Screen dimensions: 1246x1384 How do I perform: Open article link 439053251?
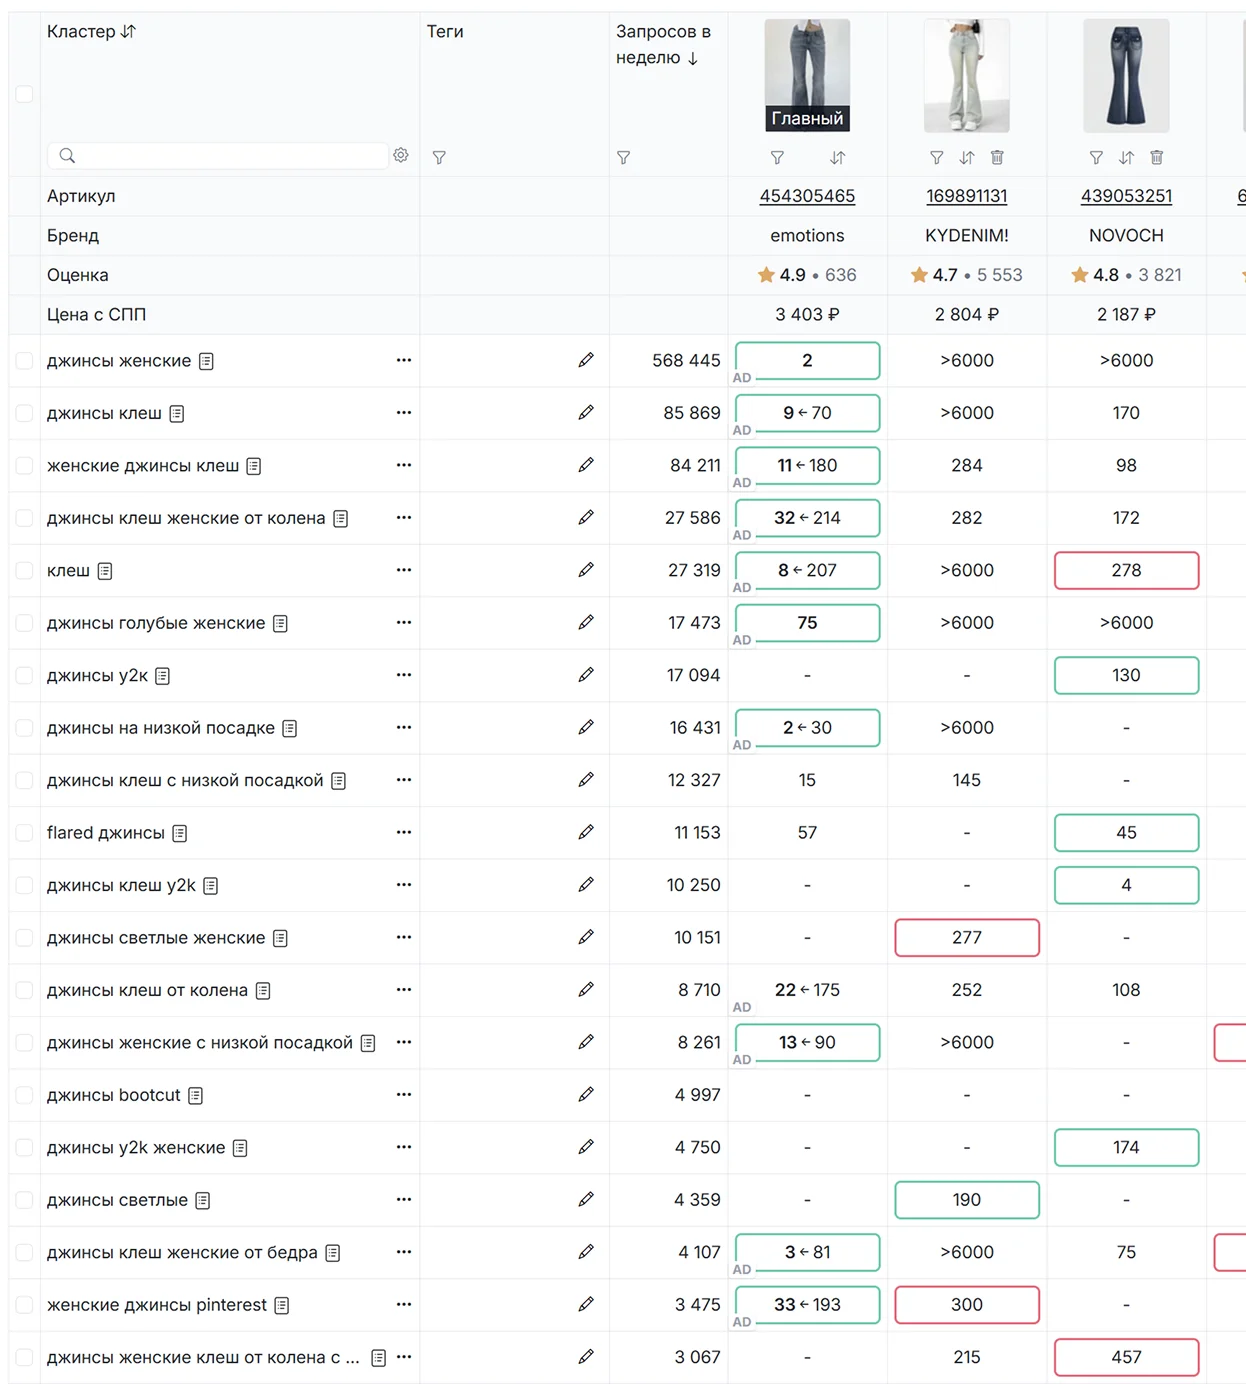tap(1126, 196)
